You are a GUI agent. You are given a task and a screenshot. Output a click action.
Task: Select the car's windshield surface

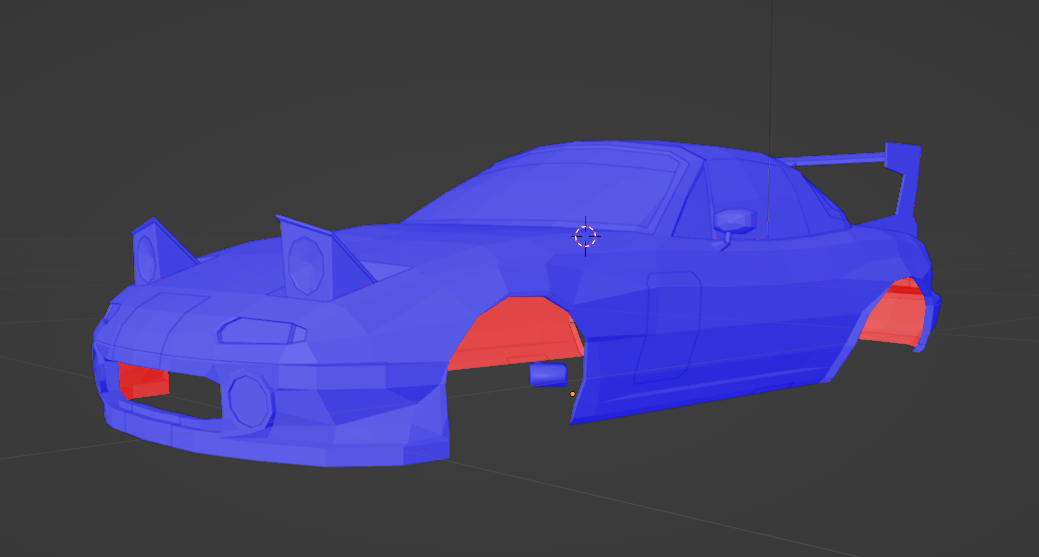(x=560, y=190)
